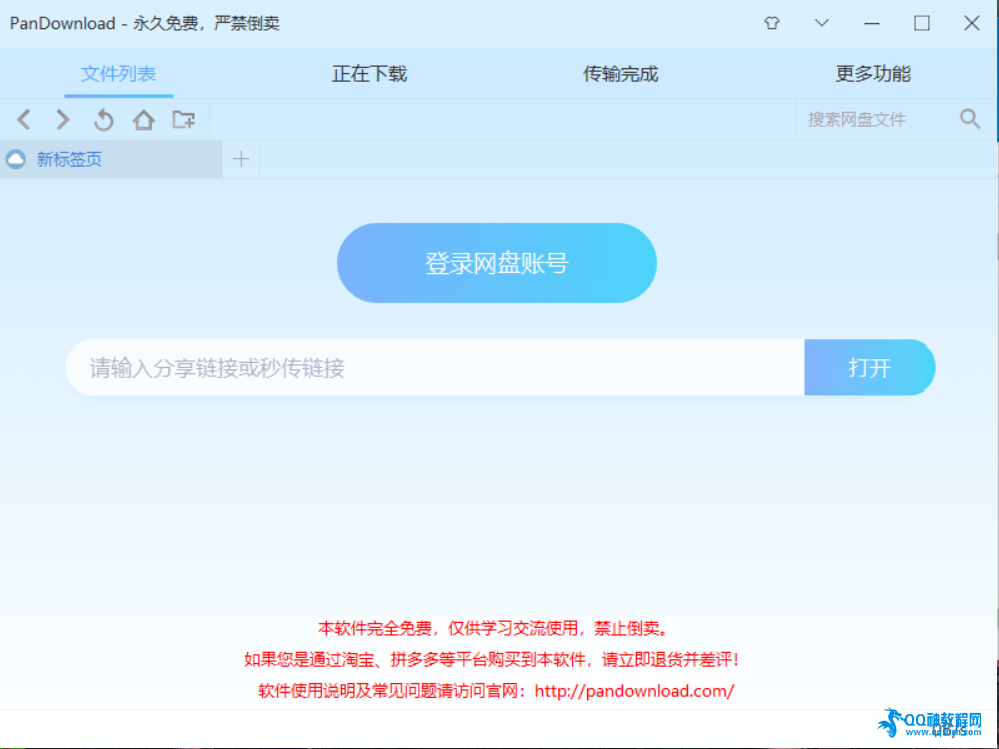Go back with the left arrow icon
The image size is (999, 749).
pos(24,119)
